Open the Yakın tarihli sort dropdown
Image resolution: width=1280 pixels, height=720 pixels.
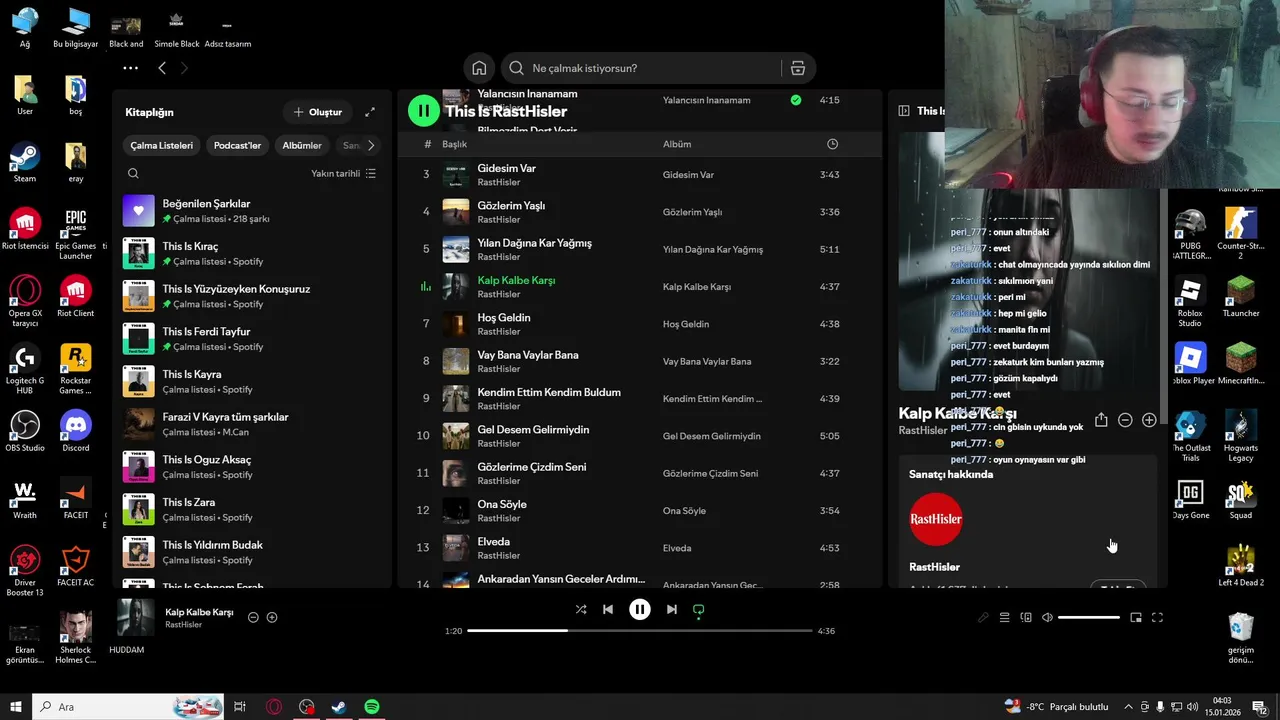coord(343,173)
